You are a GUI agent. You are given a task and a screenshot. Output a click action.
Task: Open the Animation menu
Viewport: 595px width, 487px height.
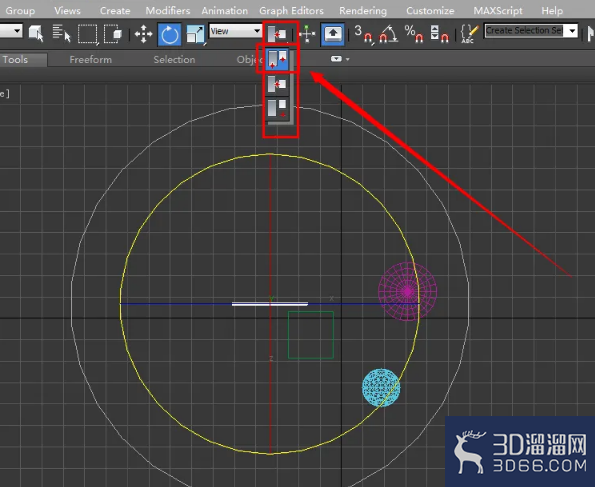pyautogui.click(x=225, y=11)
